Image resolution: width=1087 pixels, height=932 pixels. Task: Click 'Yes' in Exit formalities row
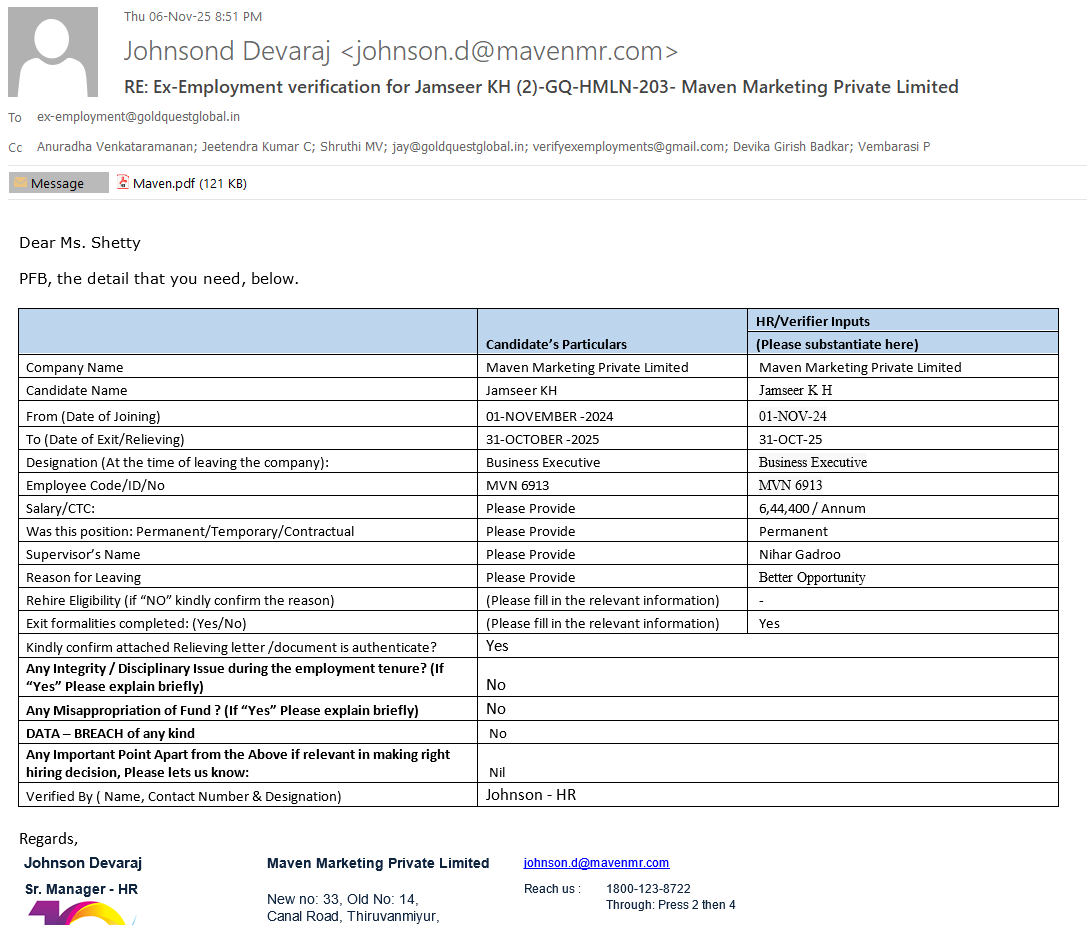pos(769,623)
